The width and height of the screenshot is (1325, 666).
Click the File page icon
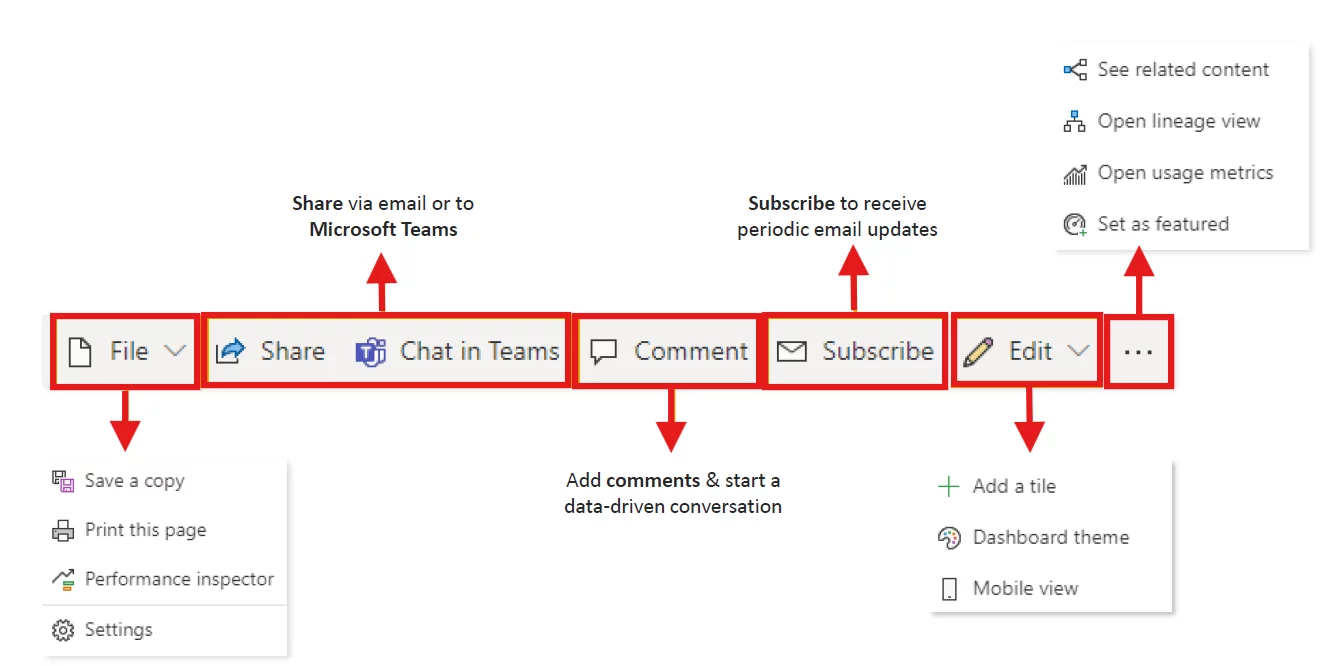coord(80,351)
